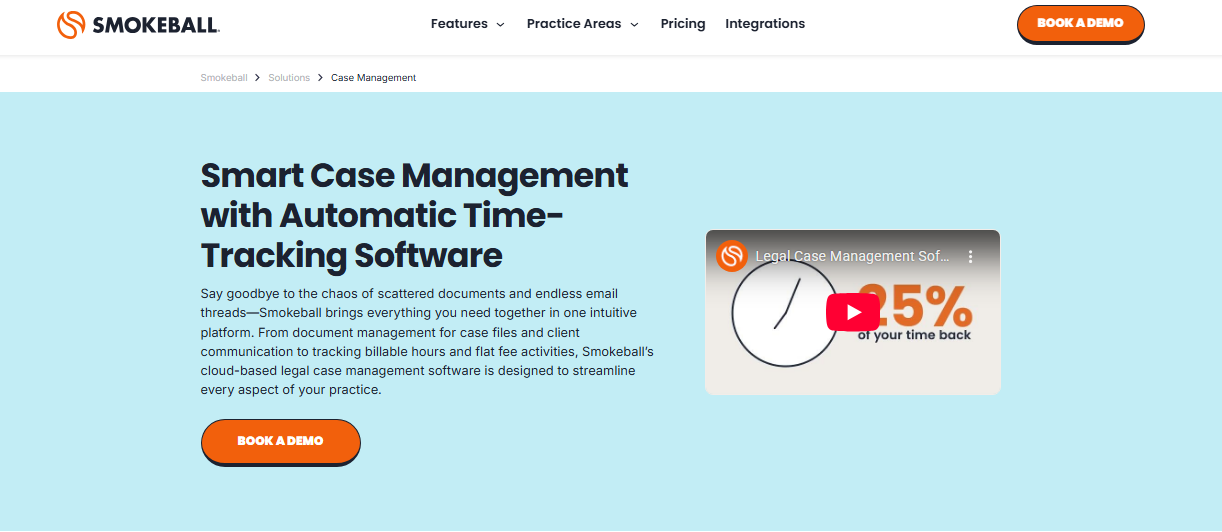Open the Legal Case Management video title

click(x=853, y=257)
